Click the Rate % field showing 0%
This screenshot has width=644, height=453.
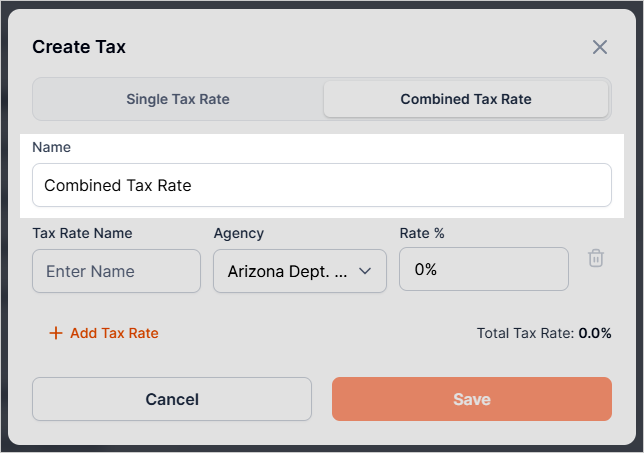(483, 270)
